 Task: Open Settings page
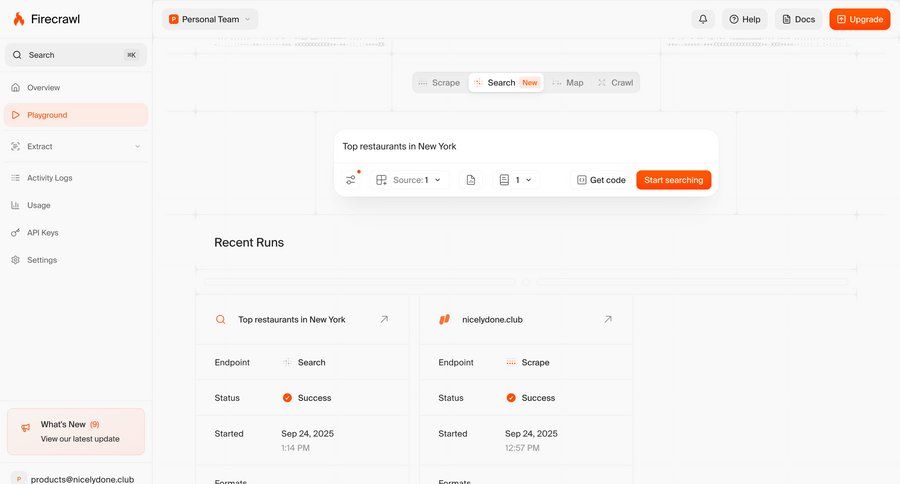pos(76,260)
